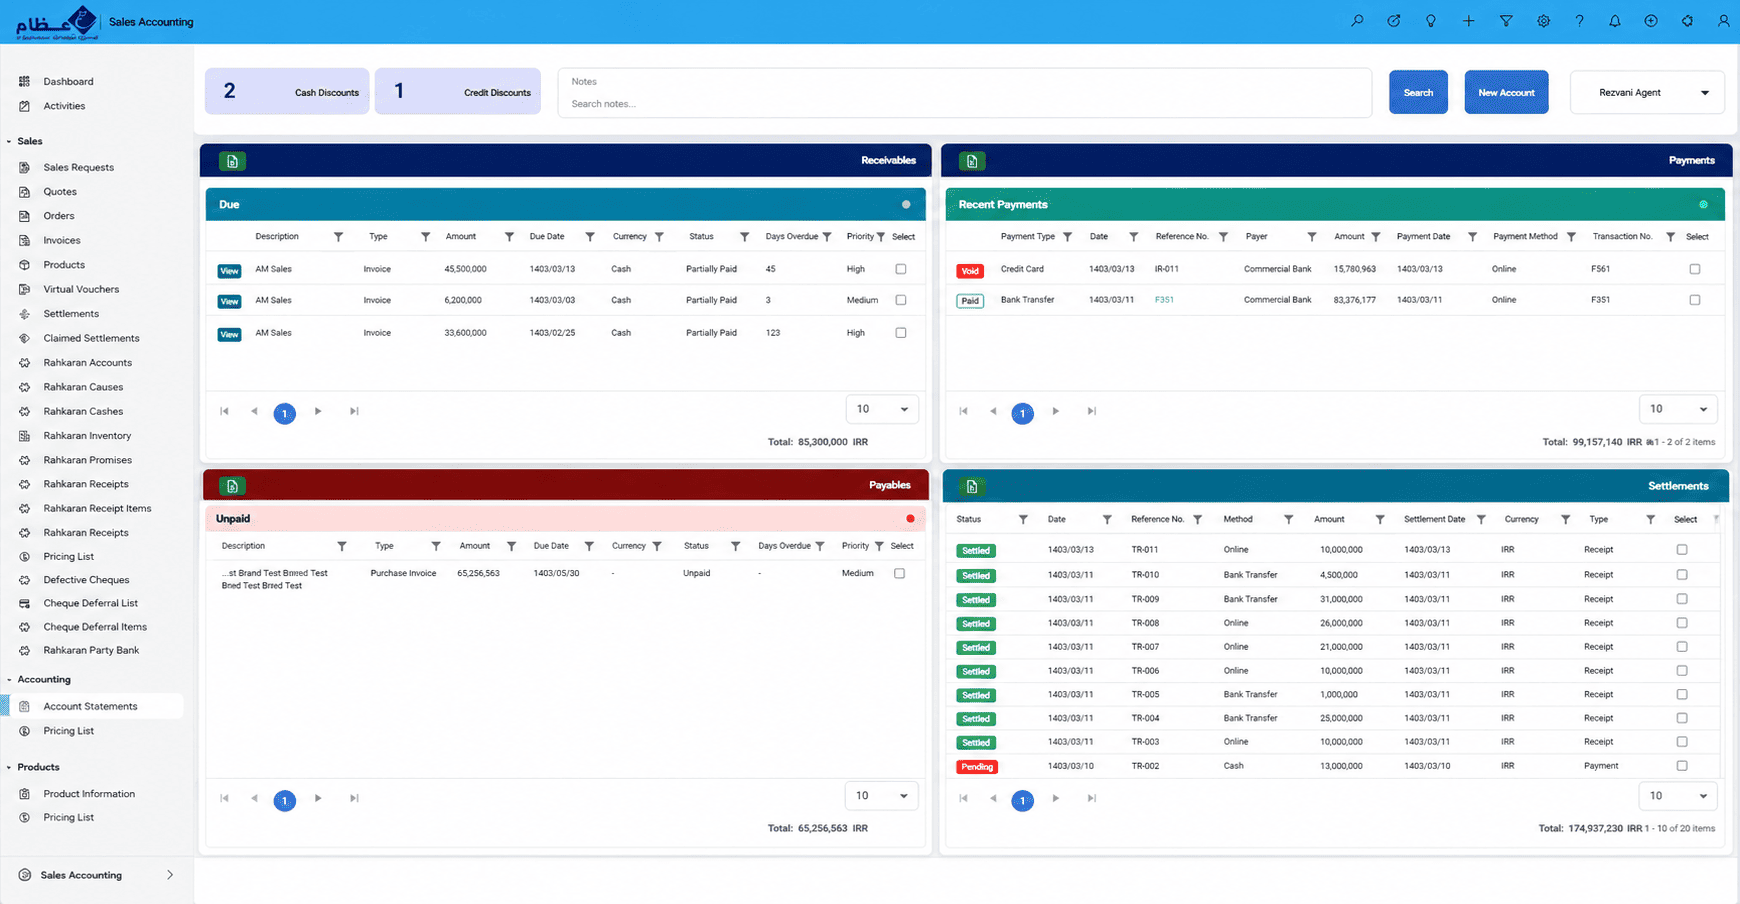This screenshot has width=1740, height=904.
Task: View the 33,600,000 AM Sales invoice
Action: click(x=229, y=334)
